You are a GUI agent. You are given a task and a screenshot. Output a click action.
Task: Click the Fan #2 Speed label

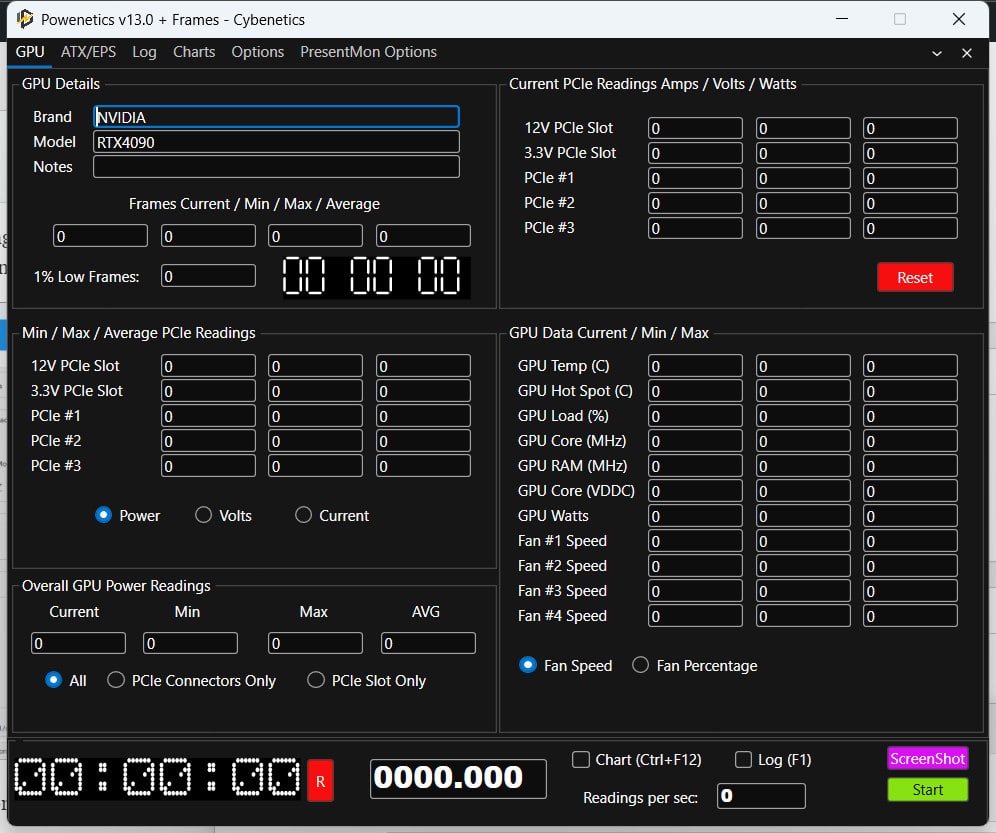coord(562,565)
